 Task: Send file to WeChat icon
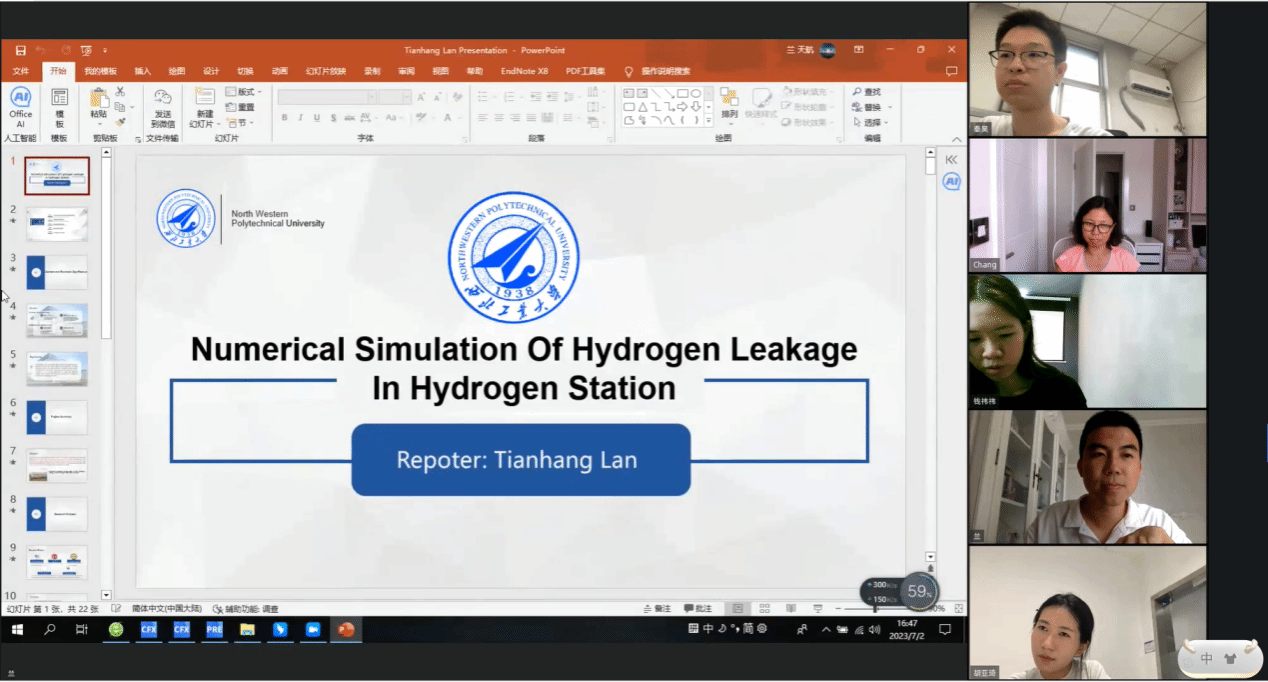(162, 104)
